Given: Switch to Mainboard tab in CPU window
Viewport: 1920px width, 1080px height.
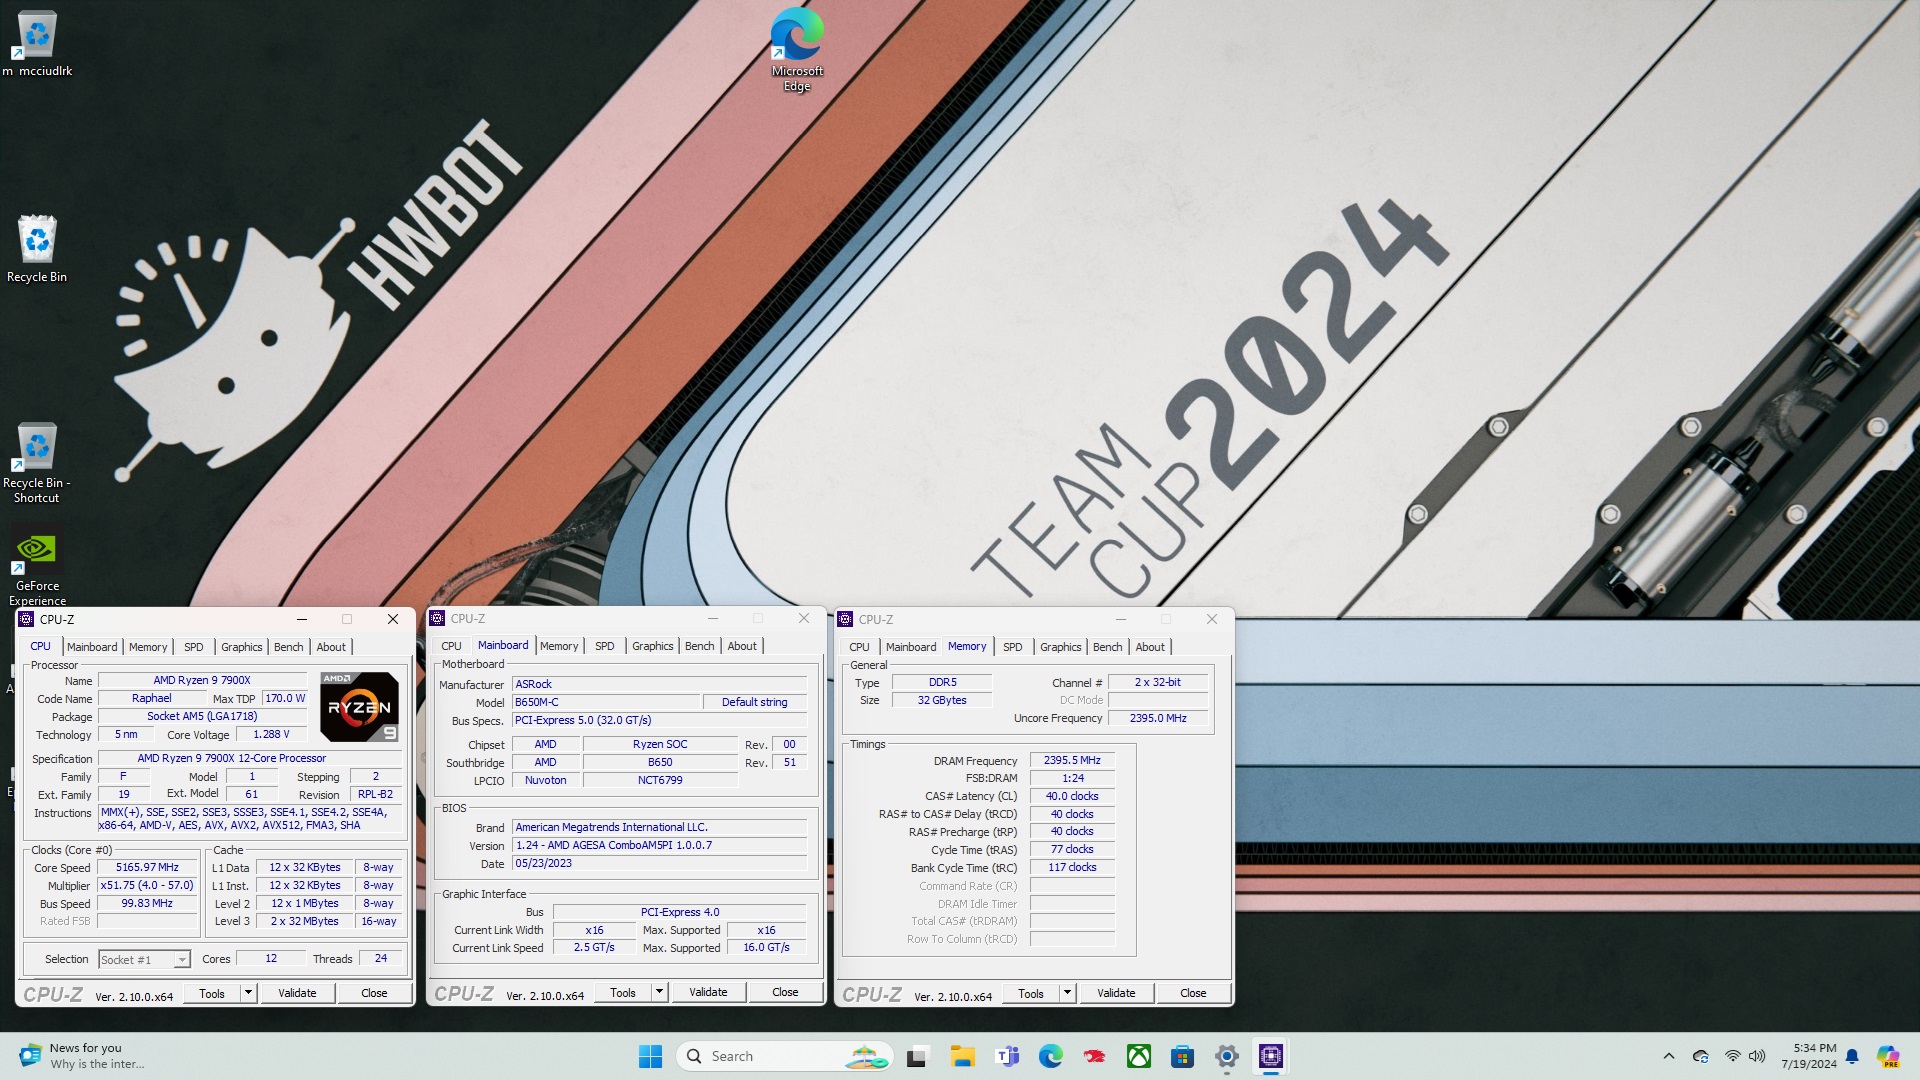Looking at the screenshot, I should pos(92,647).
